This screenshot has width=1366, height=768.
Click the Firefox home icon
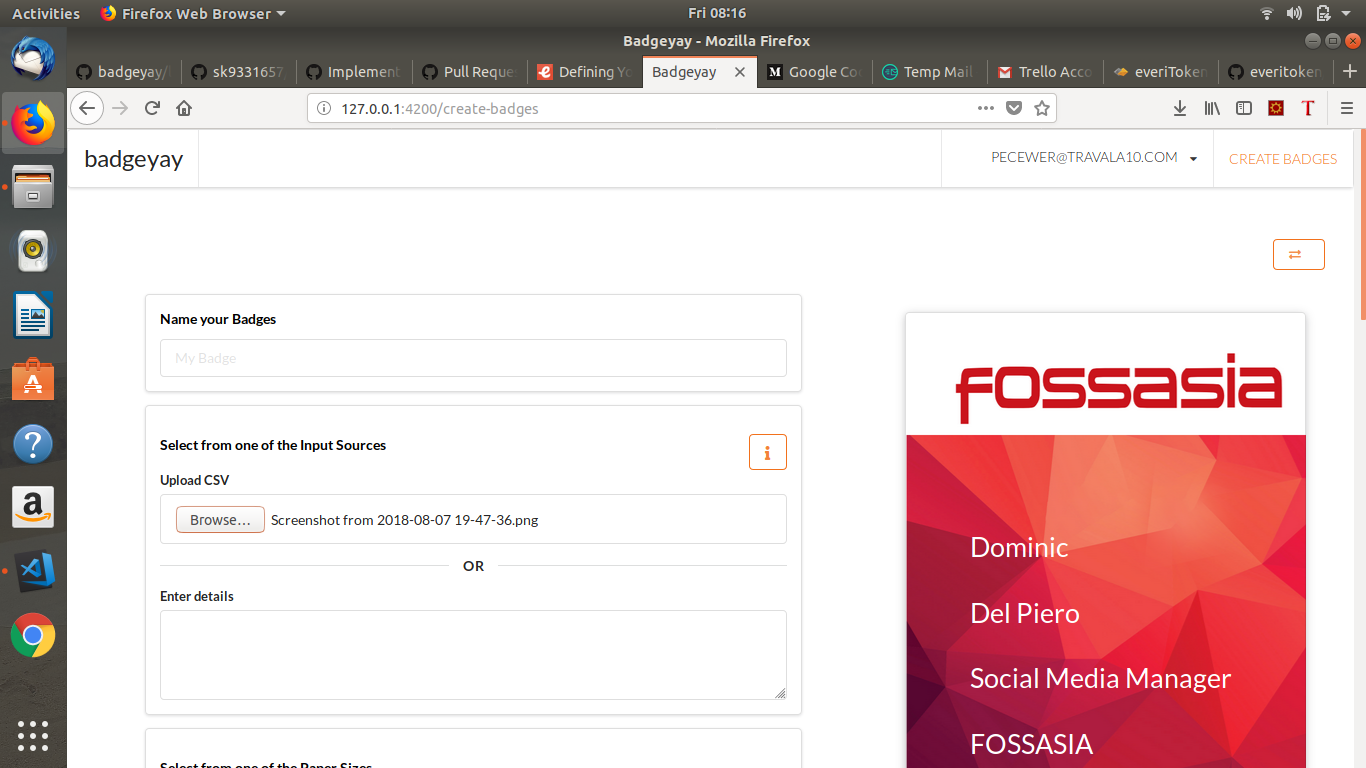pyautogui.click(x=184, y=108)
